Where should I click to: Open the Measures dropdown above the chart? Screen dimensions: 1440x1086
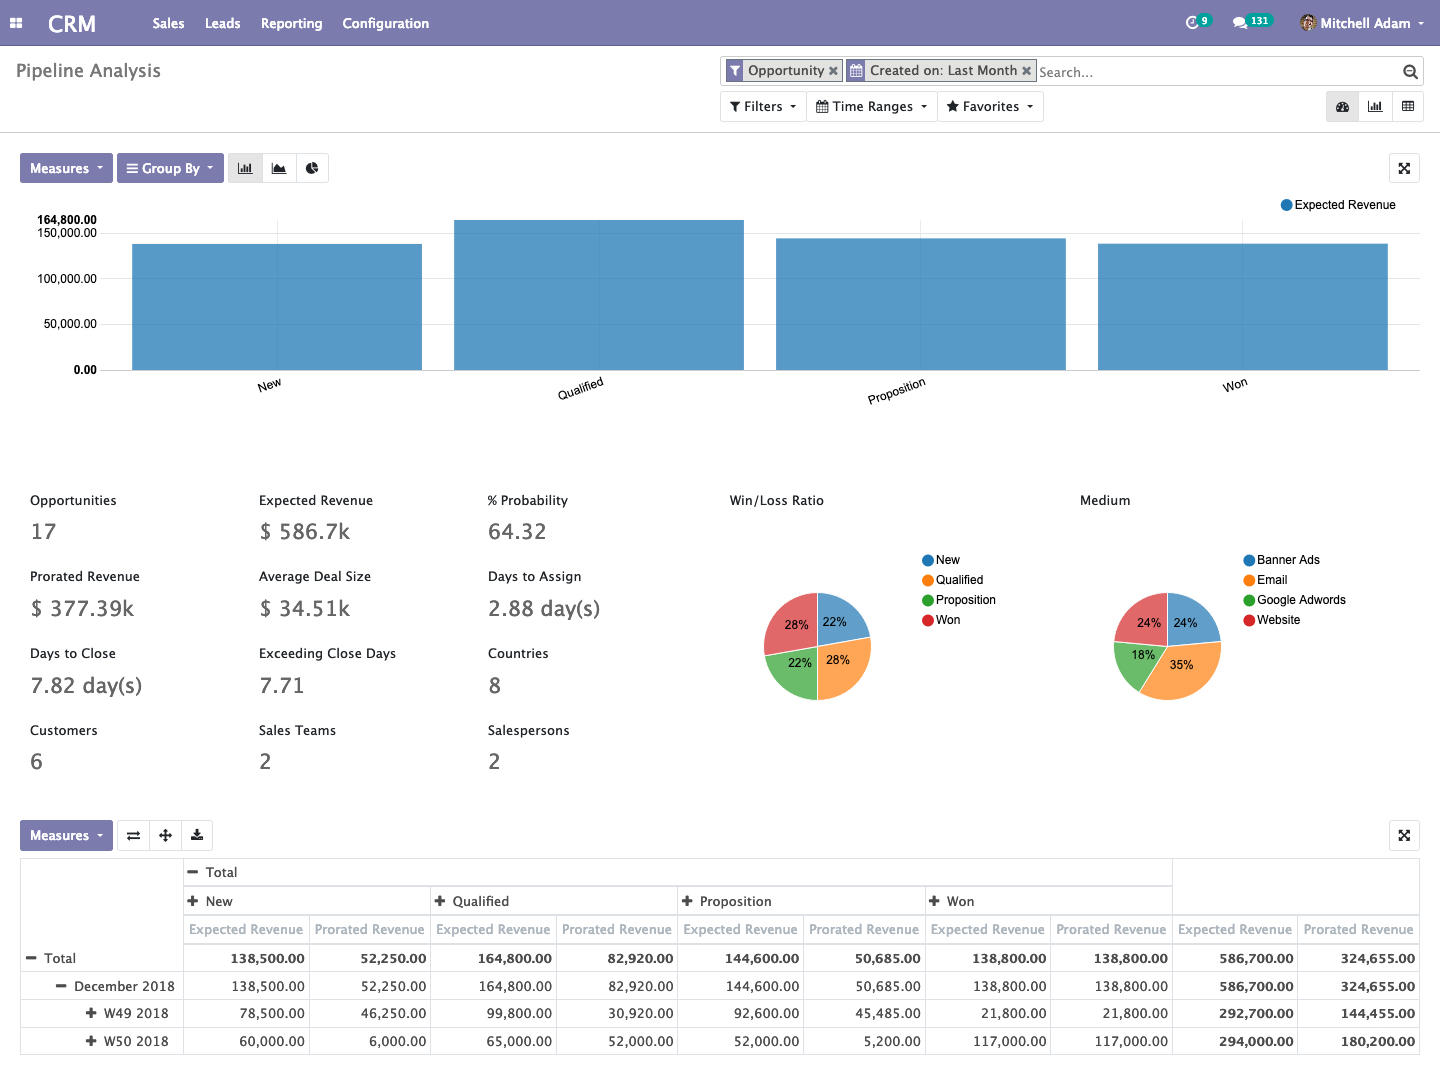point(65,168)
